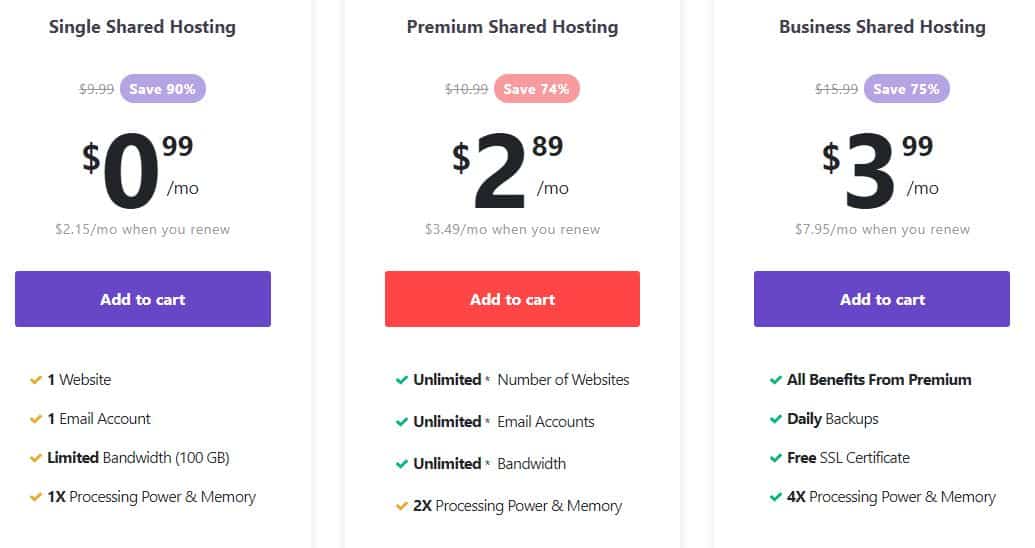Click the checkmark icon beside 1 Website
The image size is (1035, 548).
click(36, 380)
